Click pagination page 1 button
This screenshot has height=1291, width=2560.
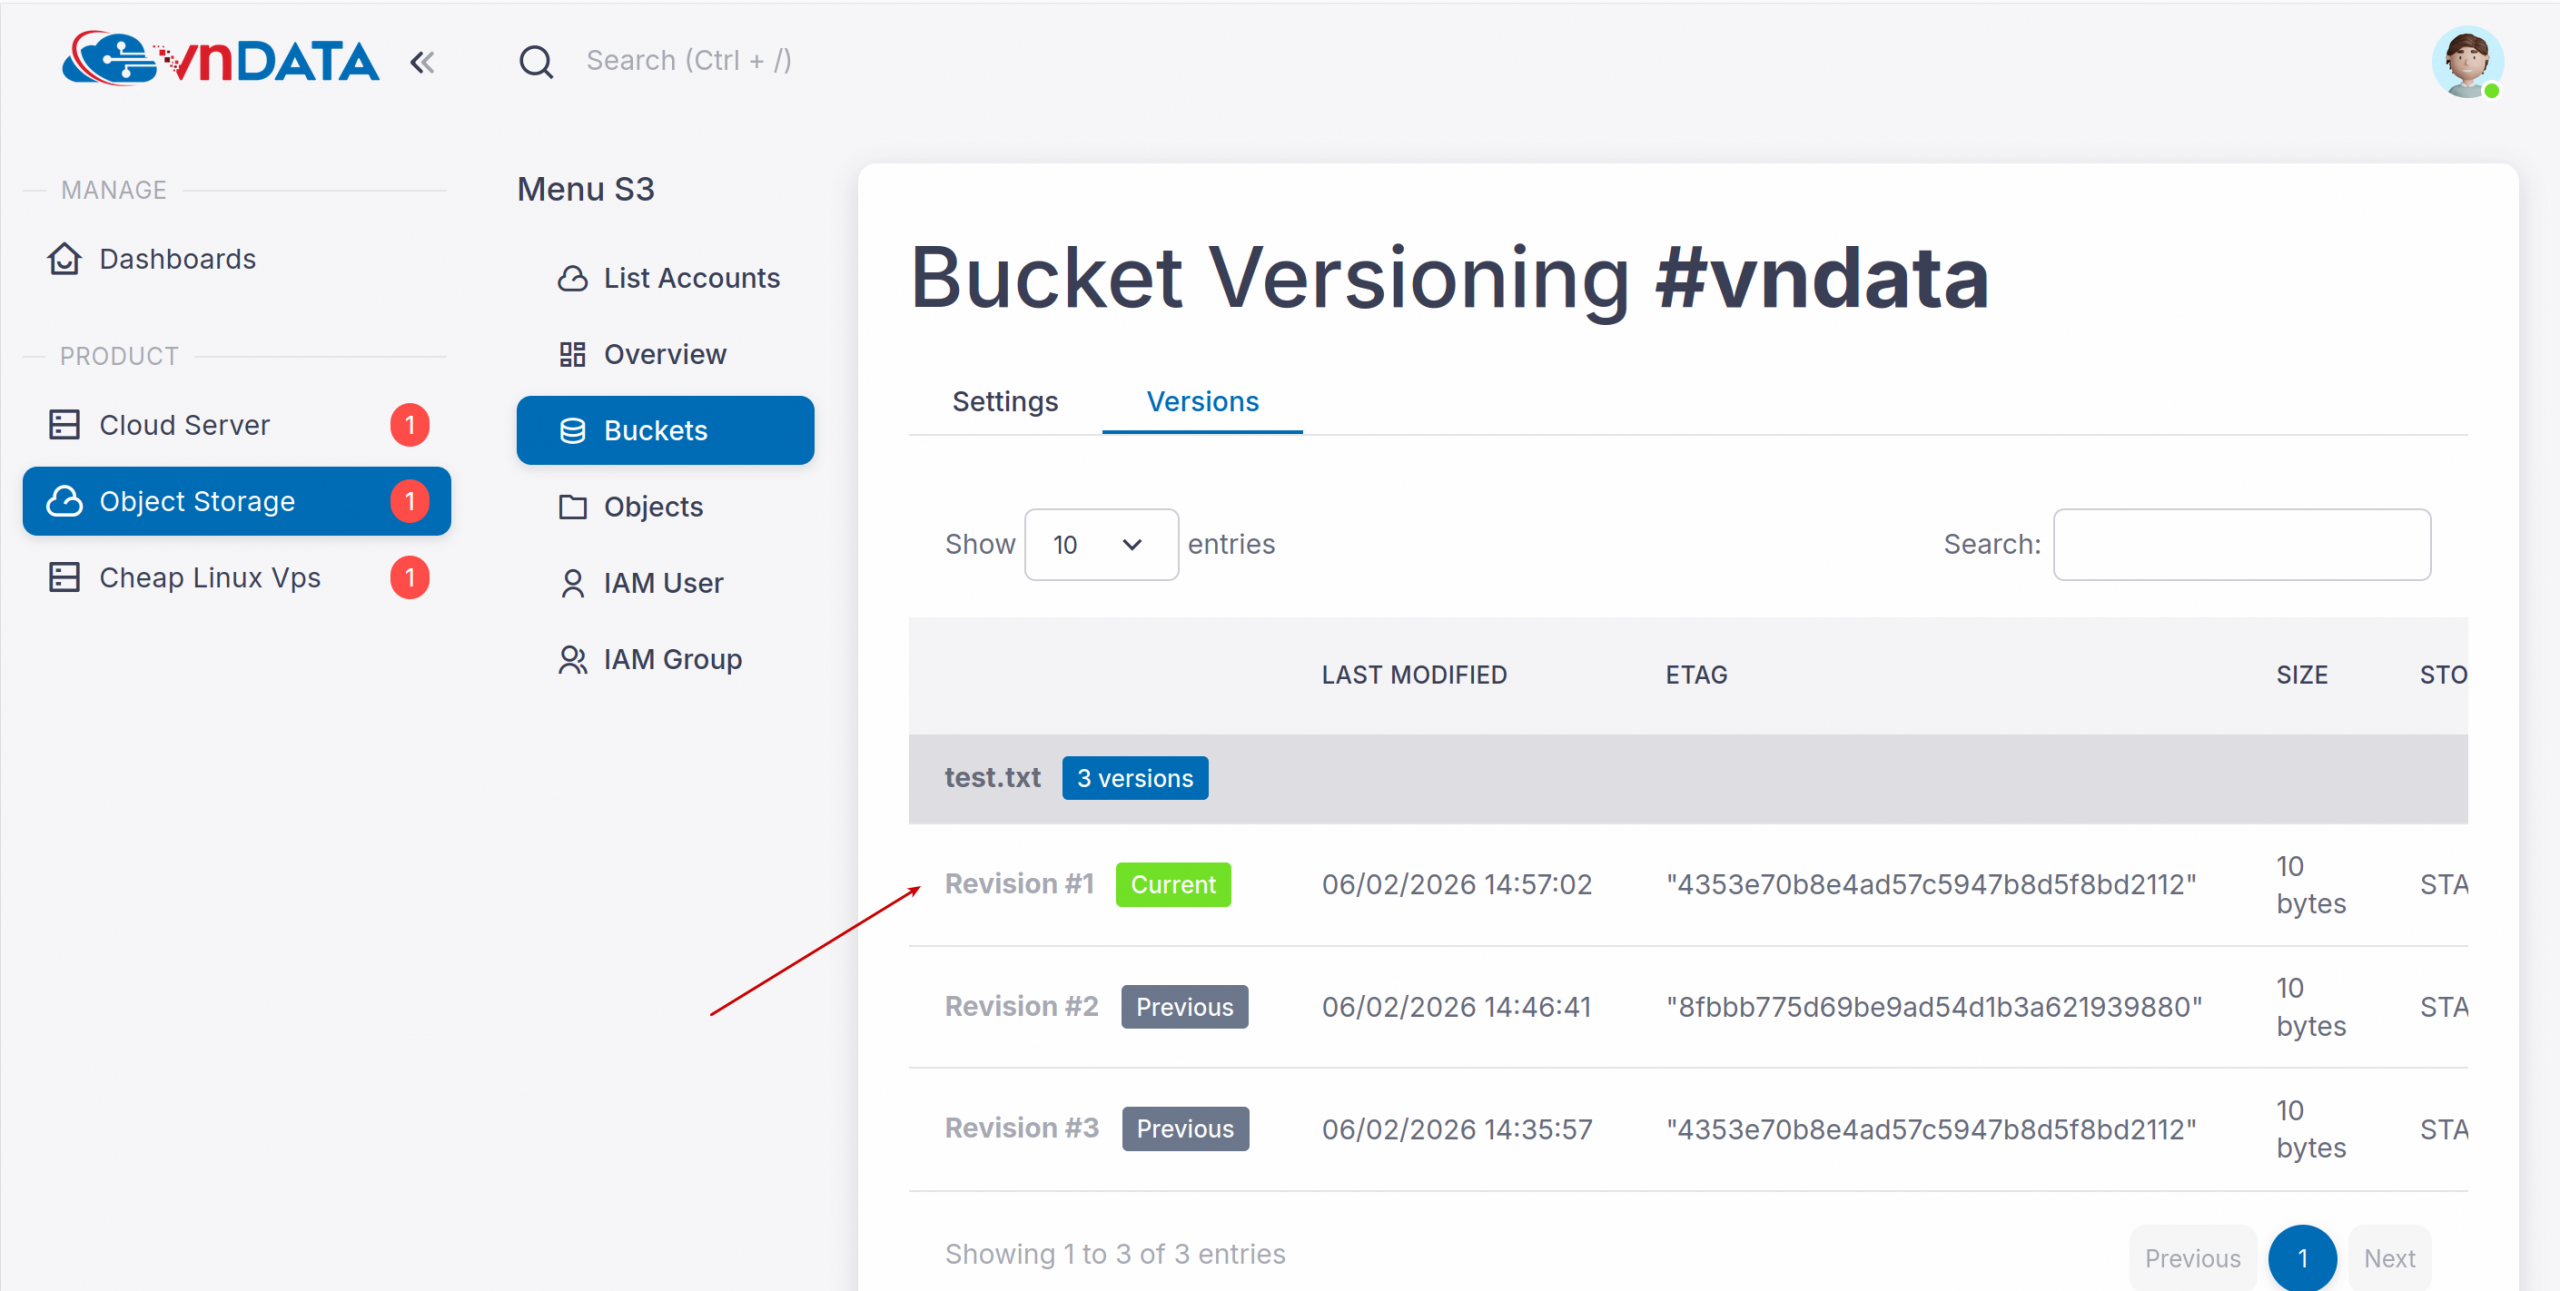click(x=2301, y=1258)
